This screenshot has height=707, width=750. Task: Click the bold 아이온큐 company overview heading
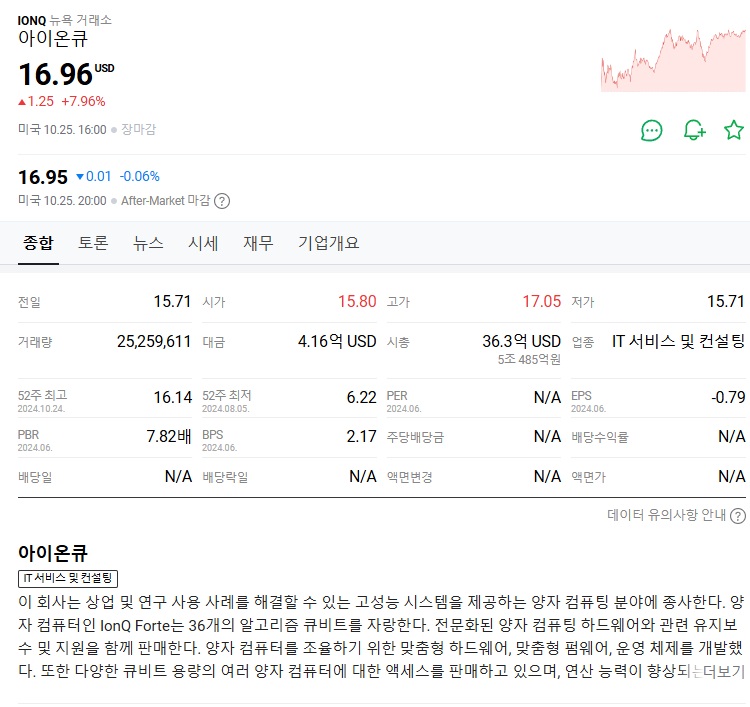pos(53,553)
